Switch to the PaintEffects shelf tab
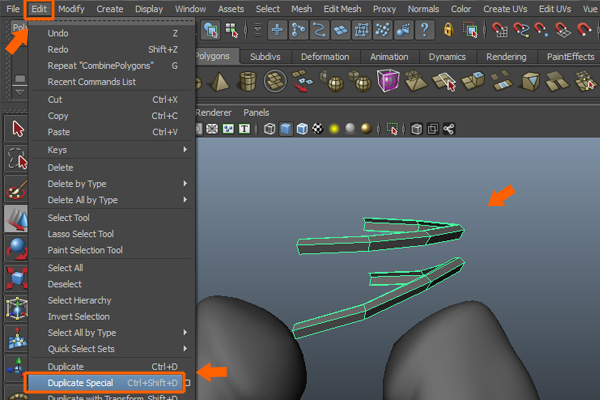This screenshot has height=400, width=600. tap(570, 57)
